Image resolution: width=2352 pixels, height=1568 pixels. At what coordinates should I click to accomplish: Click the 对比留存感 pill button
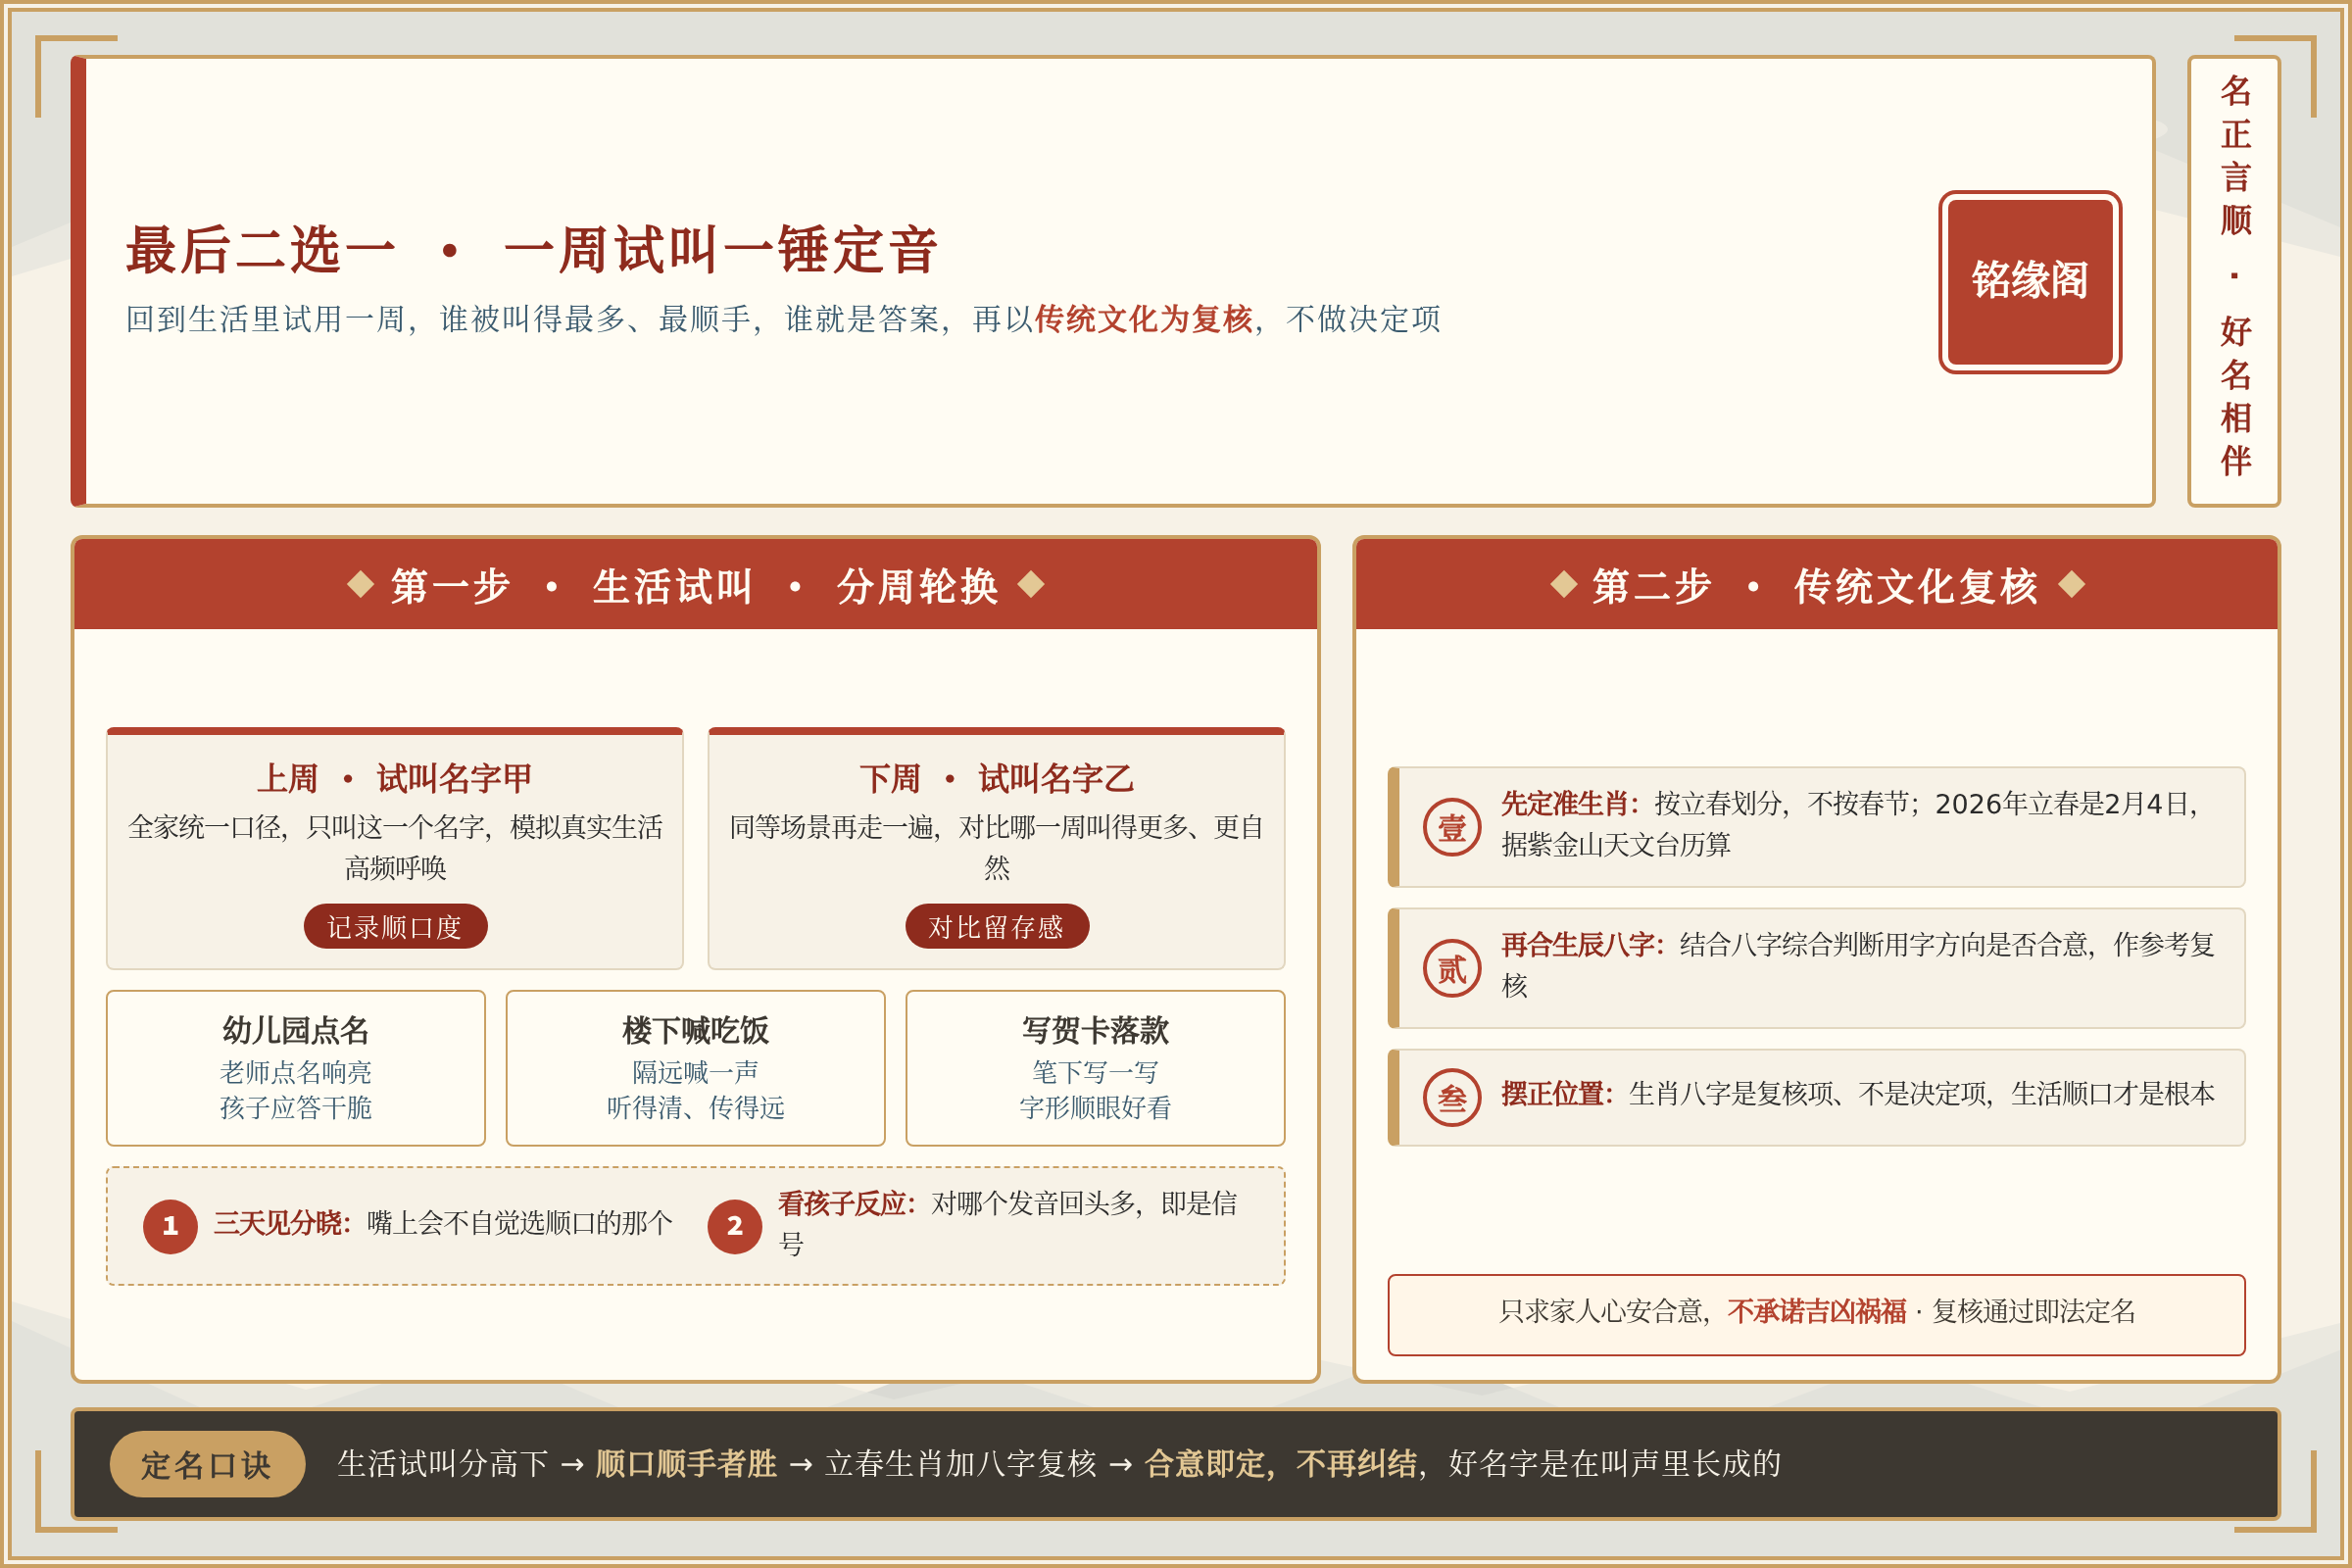click(997, 926)
